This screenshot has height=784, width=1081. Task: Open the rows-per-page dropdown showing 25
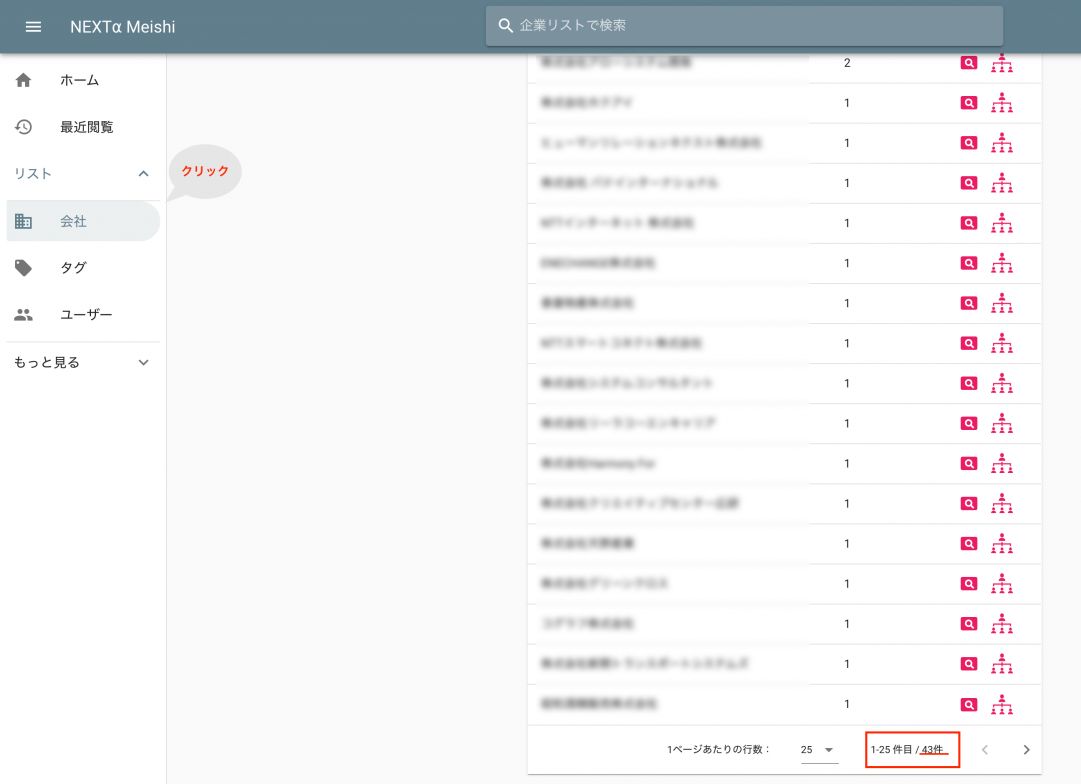pyautogui.click(x=818, y=750)
